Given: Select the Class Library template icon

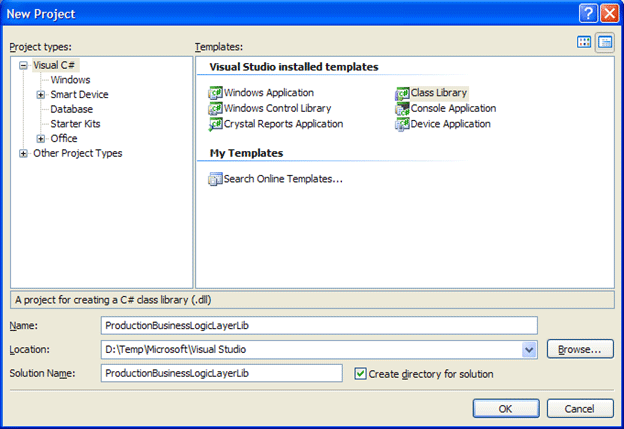Looking at the screenshot, I should (402, 94).
